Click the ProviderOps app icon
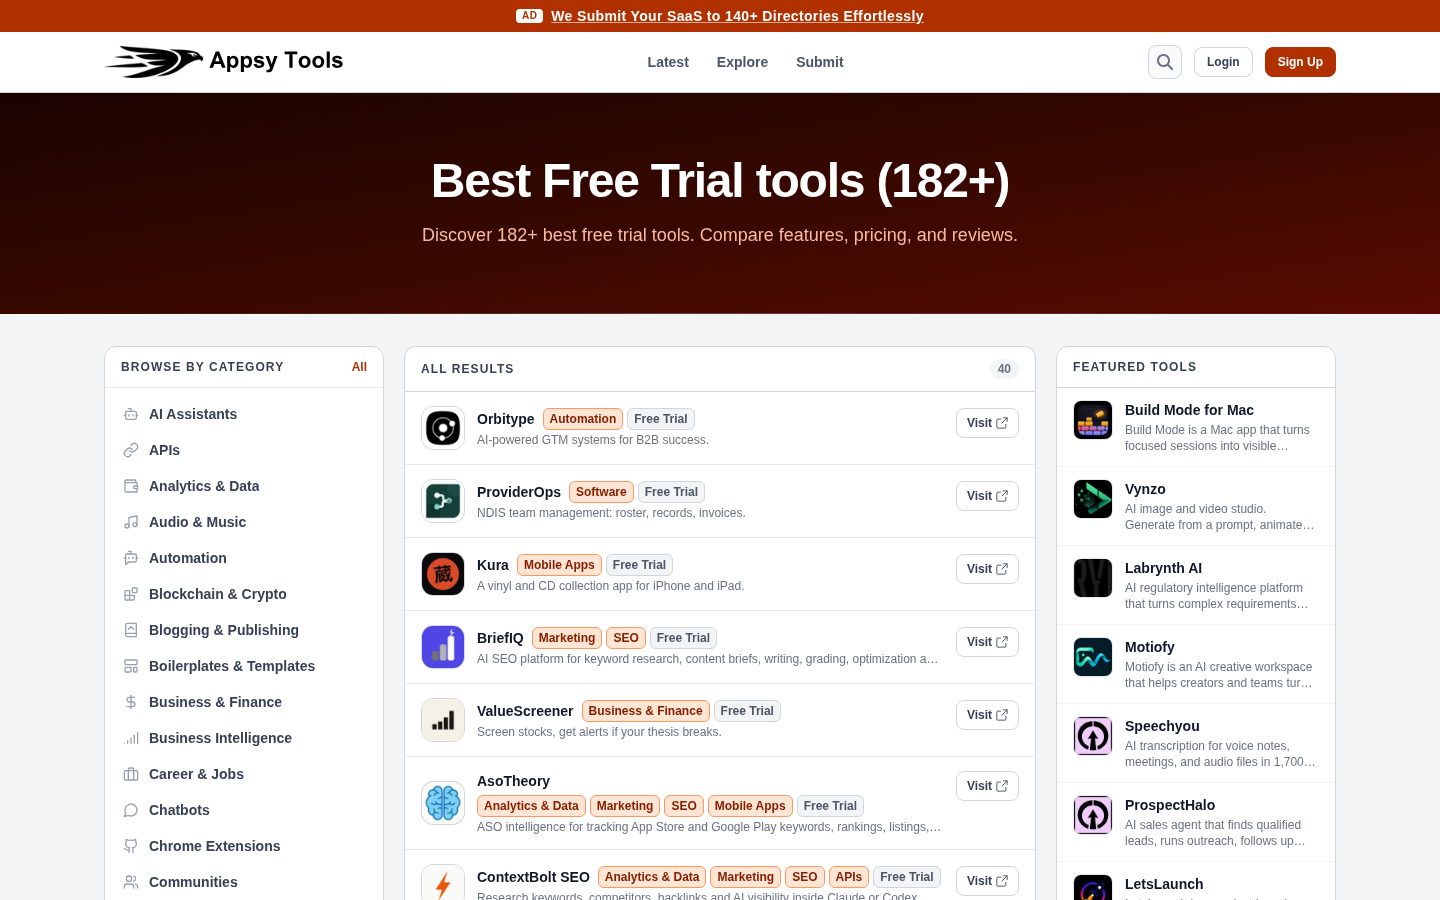Screen dimensions: 1440x900 coord(443,501)
